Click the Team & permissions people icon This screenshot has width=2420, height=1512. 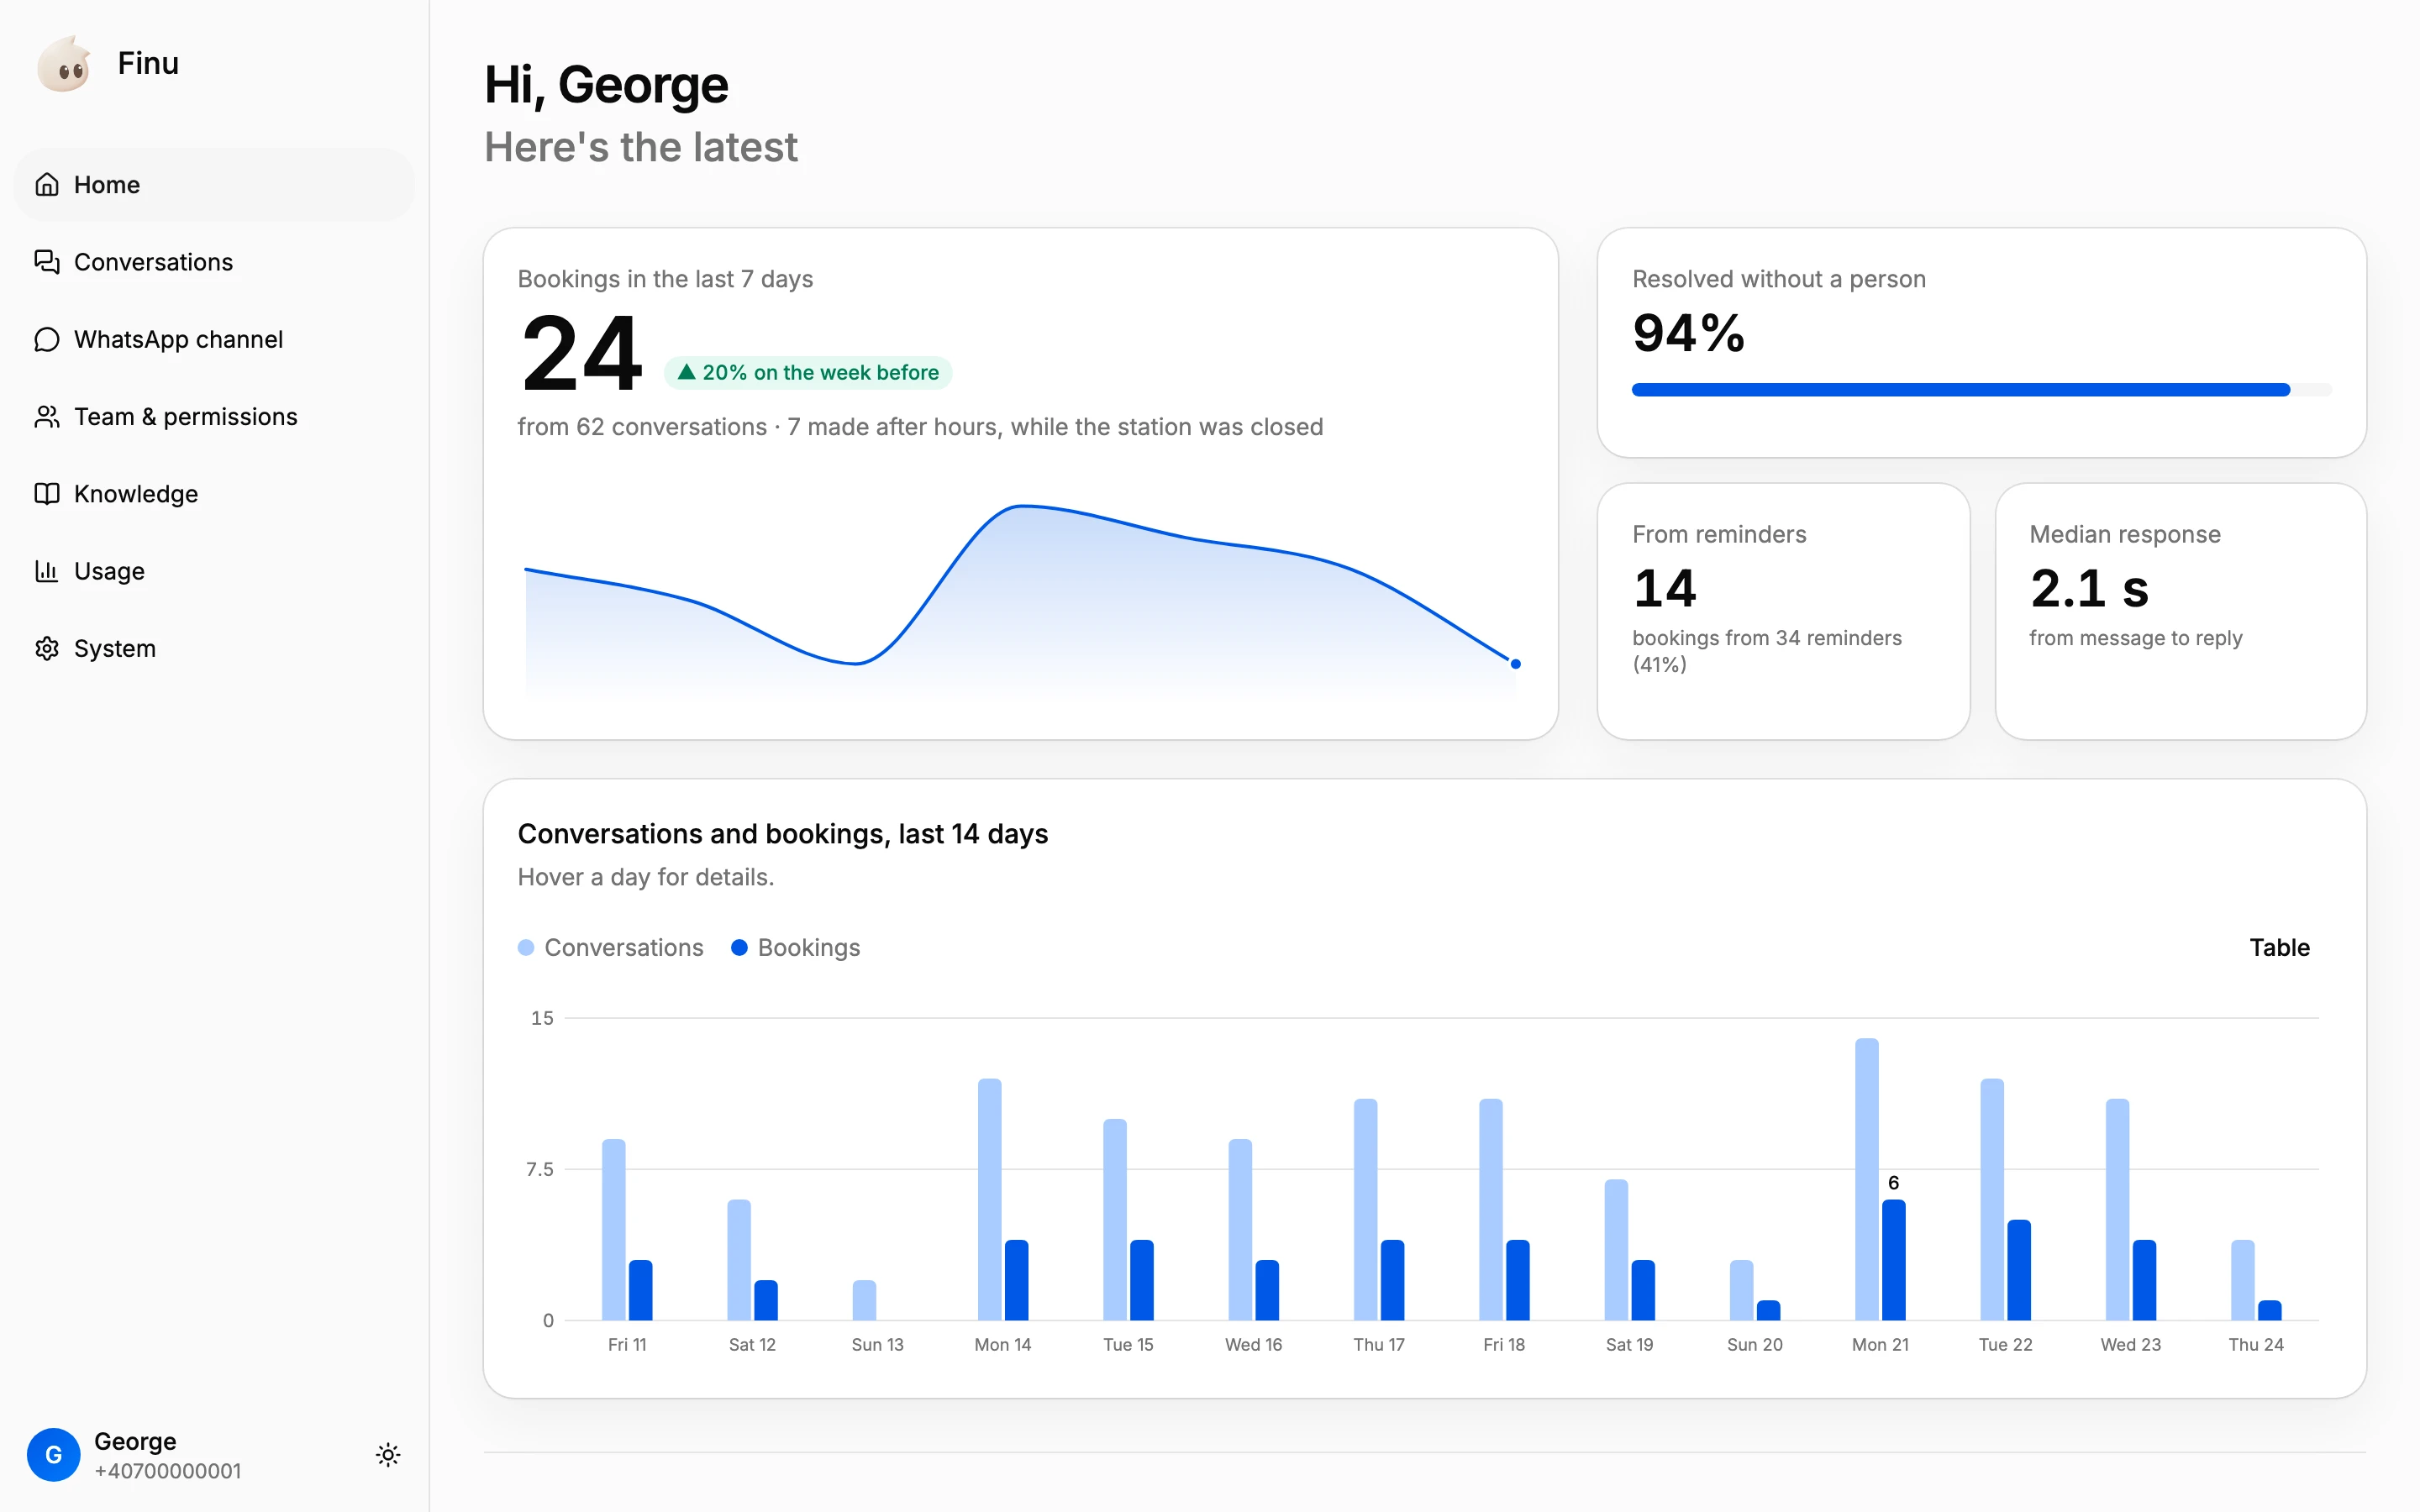tap(47, 417)
